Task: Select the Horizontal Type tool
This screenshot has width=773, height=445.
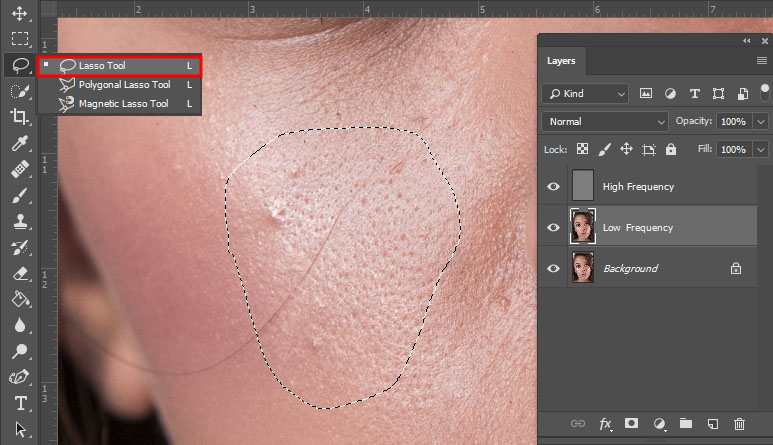Action: (x=19, y=403)
